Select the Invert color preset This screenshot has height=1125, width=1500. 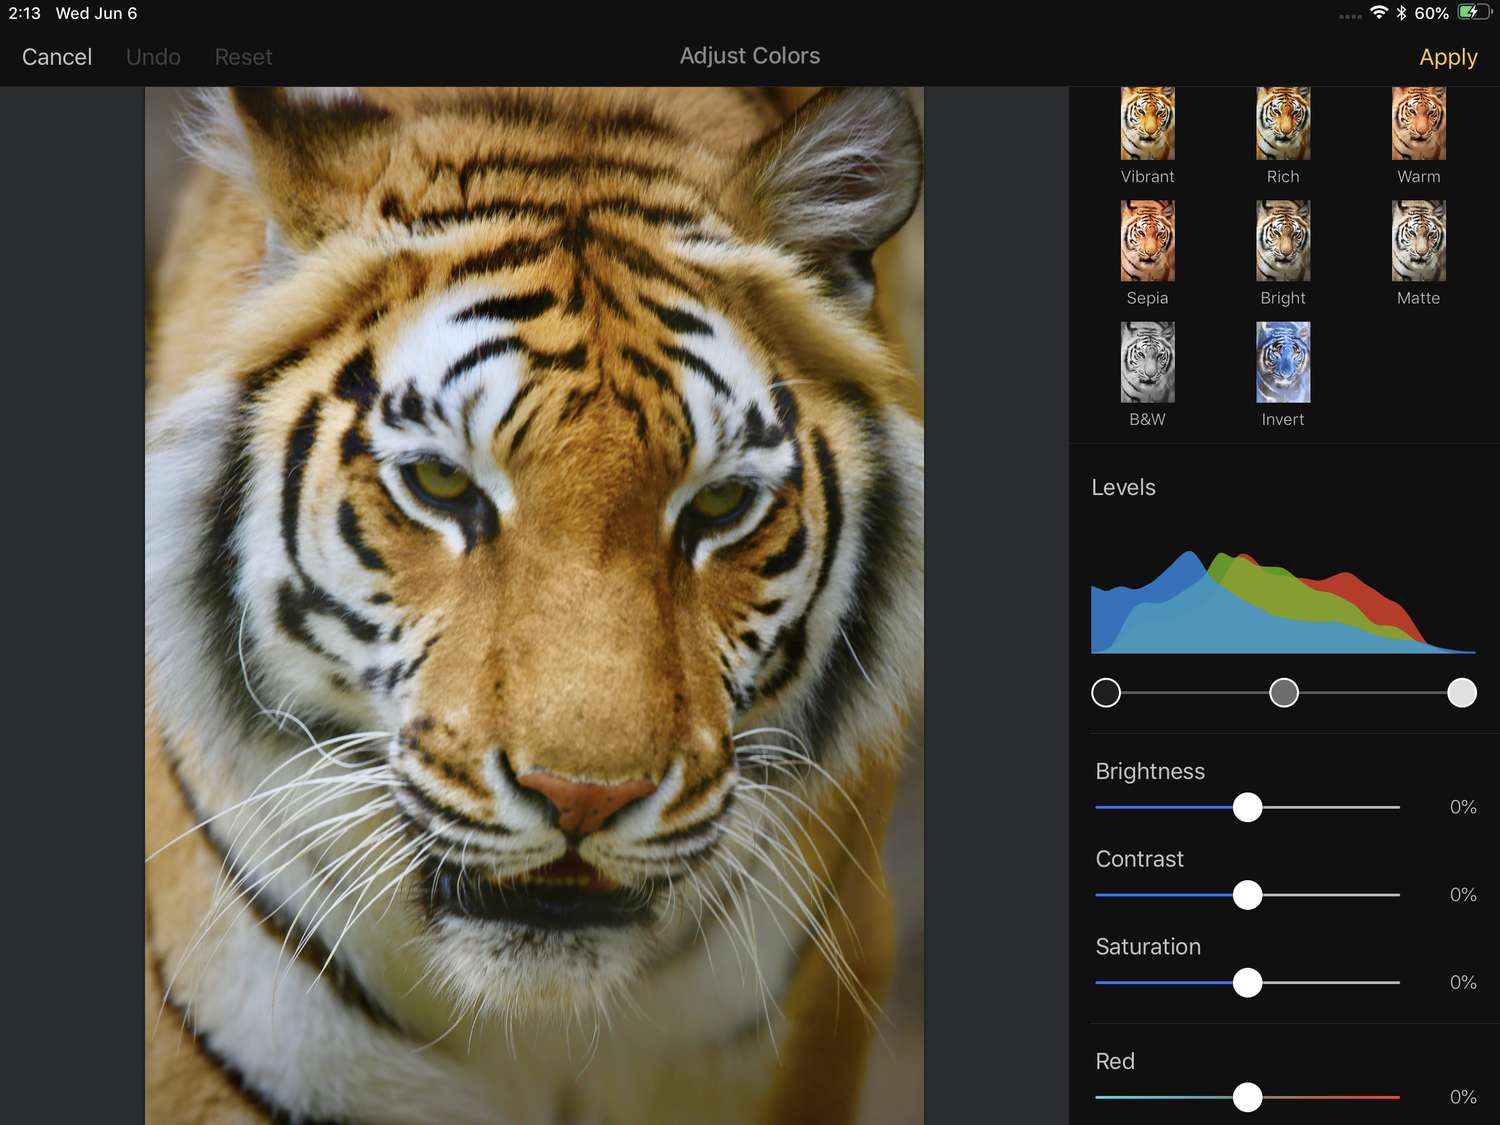tap(1283, 362)
